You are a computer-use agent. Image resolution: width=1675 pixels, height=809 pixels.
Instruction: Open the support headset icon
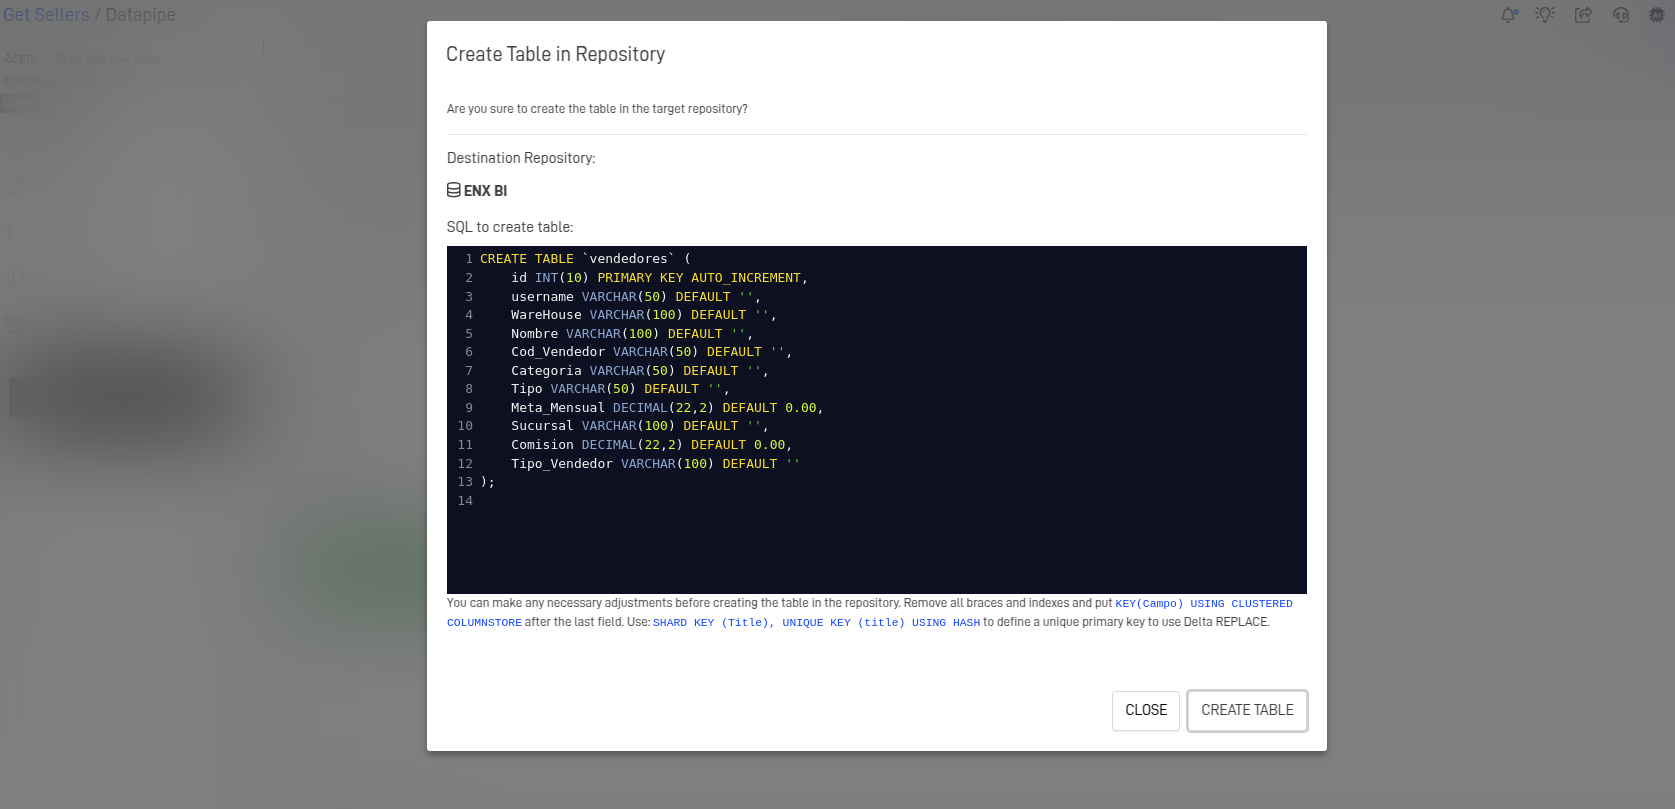[x=1621, y=15]
